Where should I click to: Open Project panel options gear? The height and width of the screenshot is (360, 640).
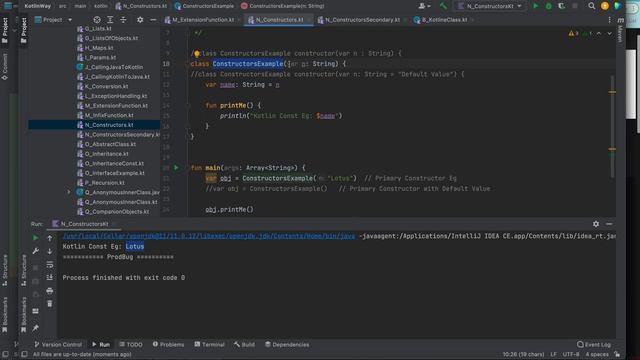point(140,20)
